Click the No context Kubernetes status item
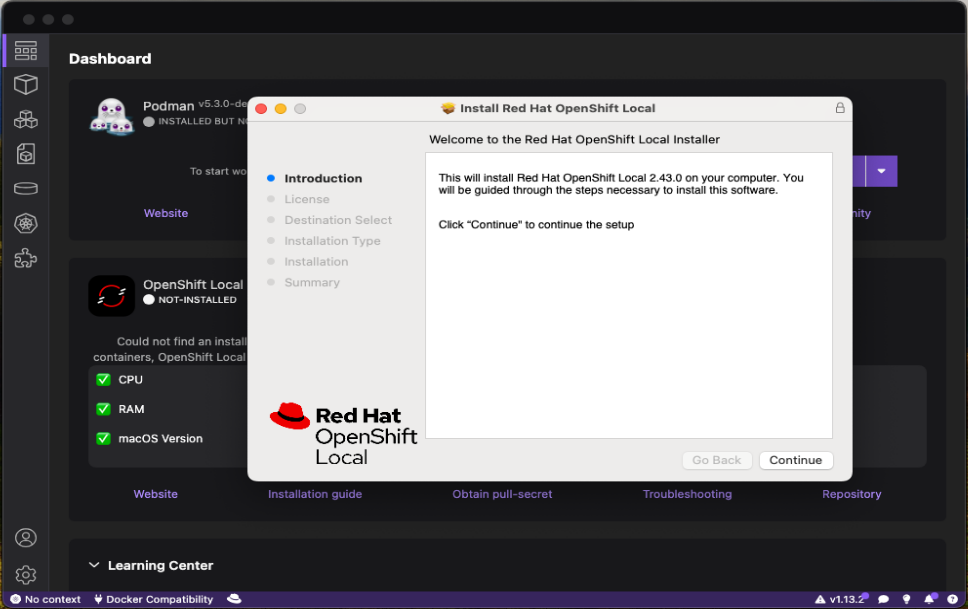 point(46,599)
